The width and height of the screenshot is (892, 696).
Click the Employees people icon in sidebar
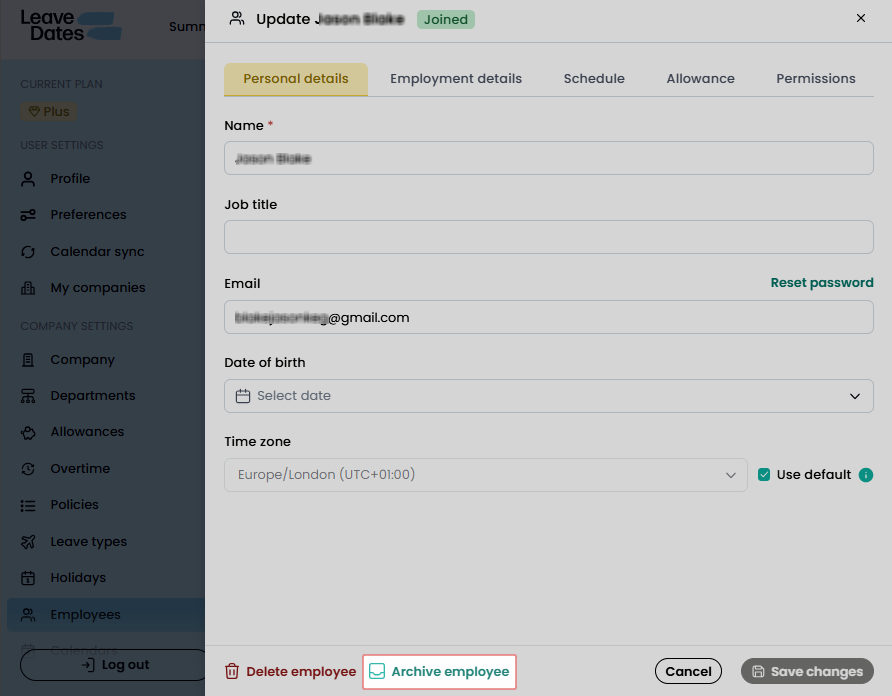click(x=28, y=615)
